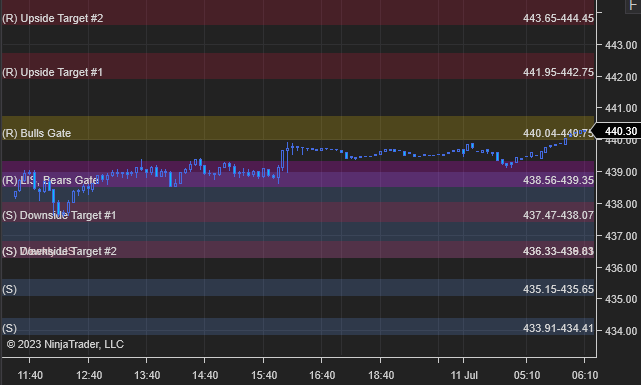This screenshot has height=385, width=641.
Task: Click the 441.95-442.75 range value
Action: click(x=558, y=72)
